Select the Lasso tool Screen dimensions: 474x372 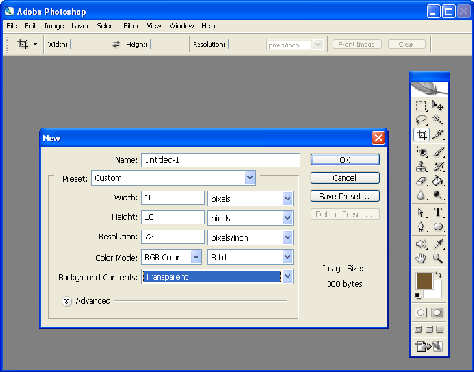pyautogui.click(x=421, y=120)
